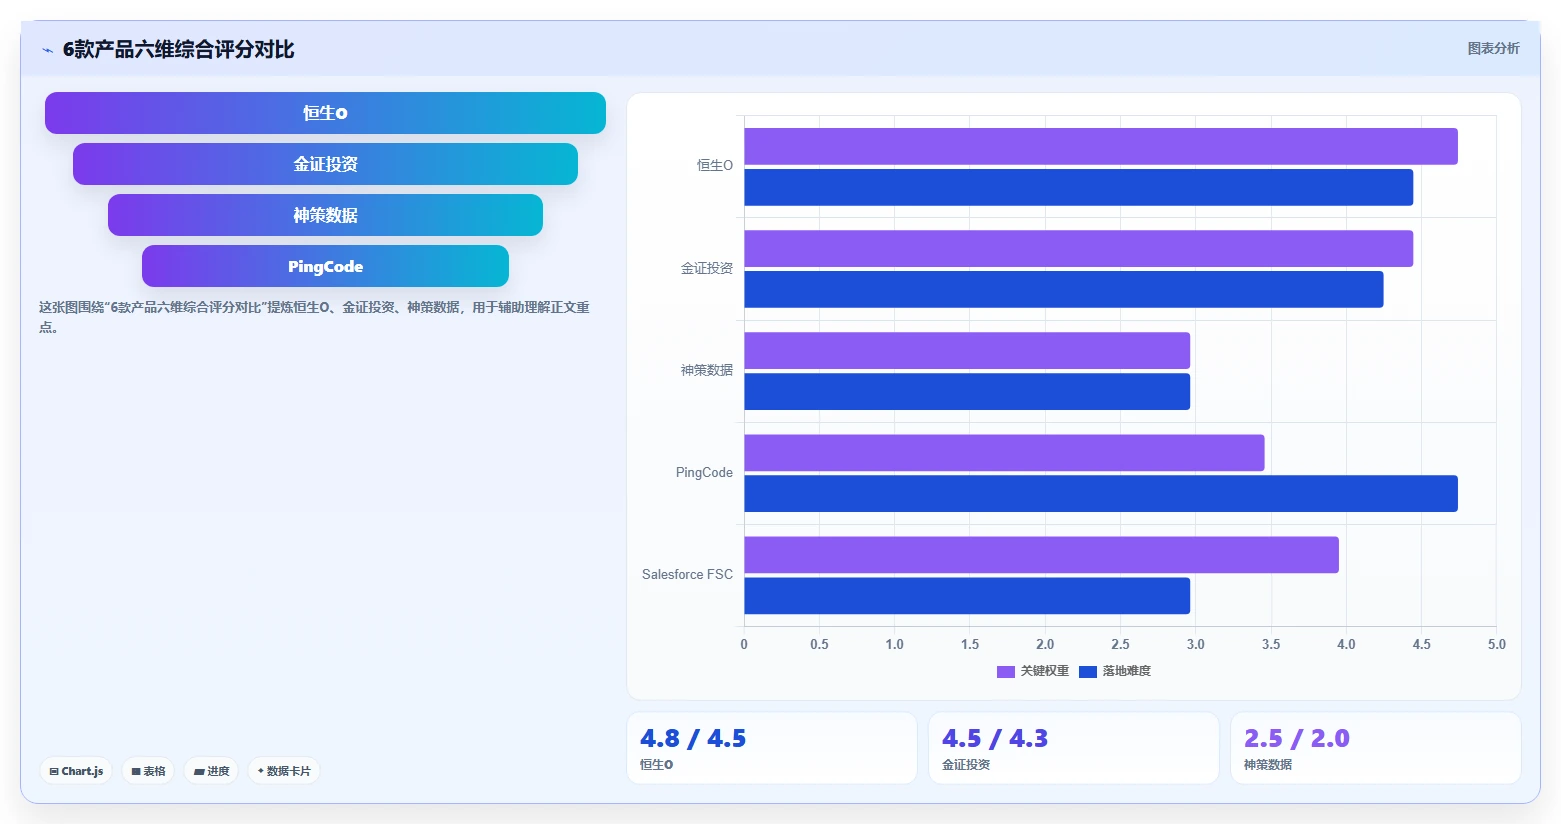The width and height of the screenshot is (1561, 824).
Task: Click the 数据卡片 tag chip
Action: (x=284, y=771)
